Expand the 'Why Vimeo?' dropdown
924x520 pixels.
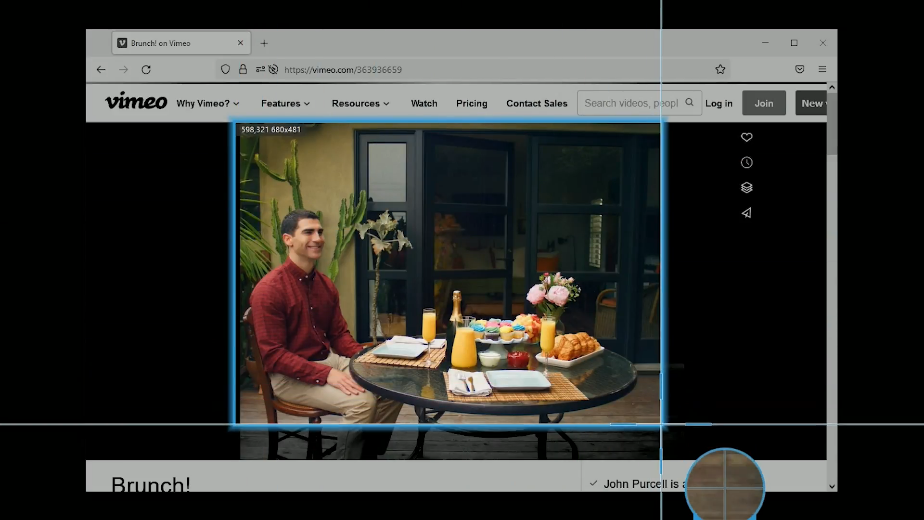(x=208, y=103)
